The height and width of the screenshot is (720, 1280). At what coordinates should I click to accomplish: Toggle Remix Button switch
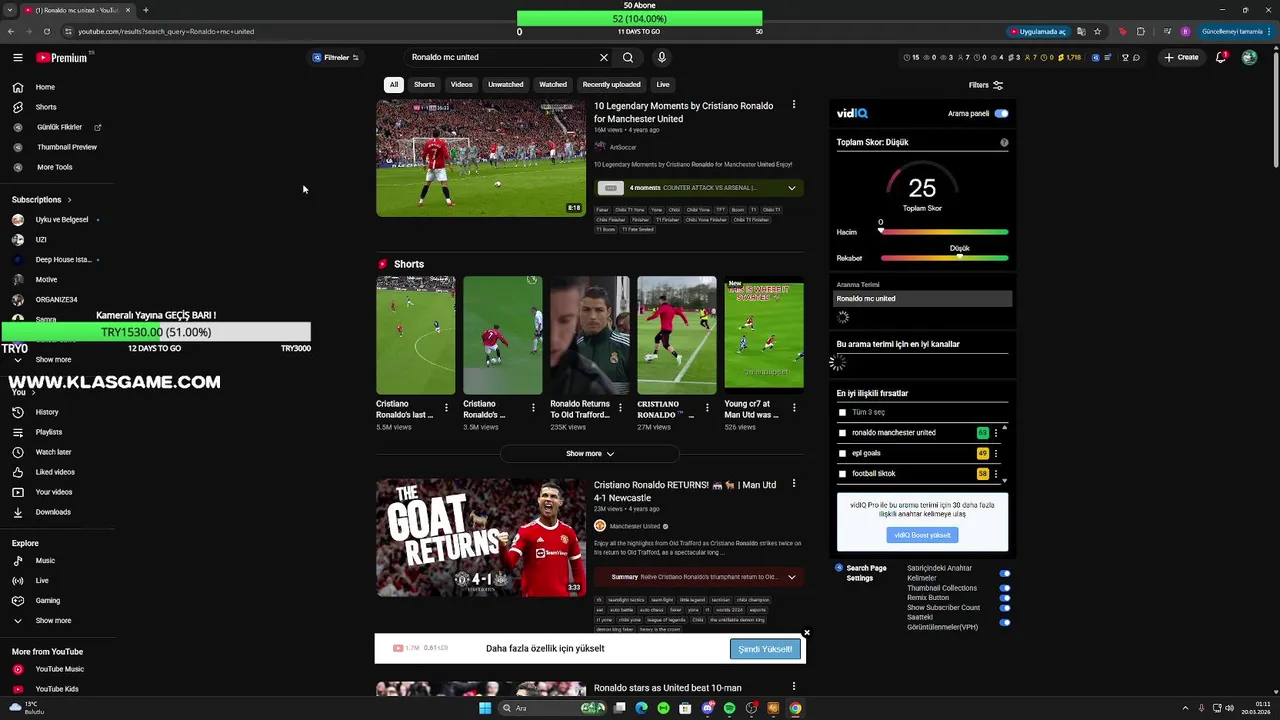[x=1005, y=598]
